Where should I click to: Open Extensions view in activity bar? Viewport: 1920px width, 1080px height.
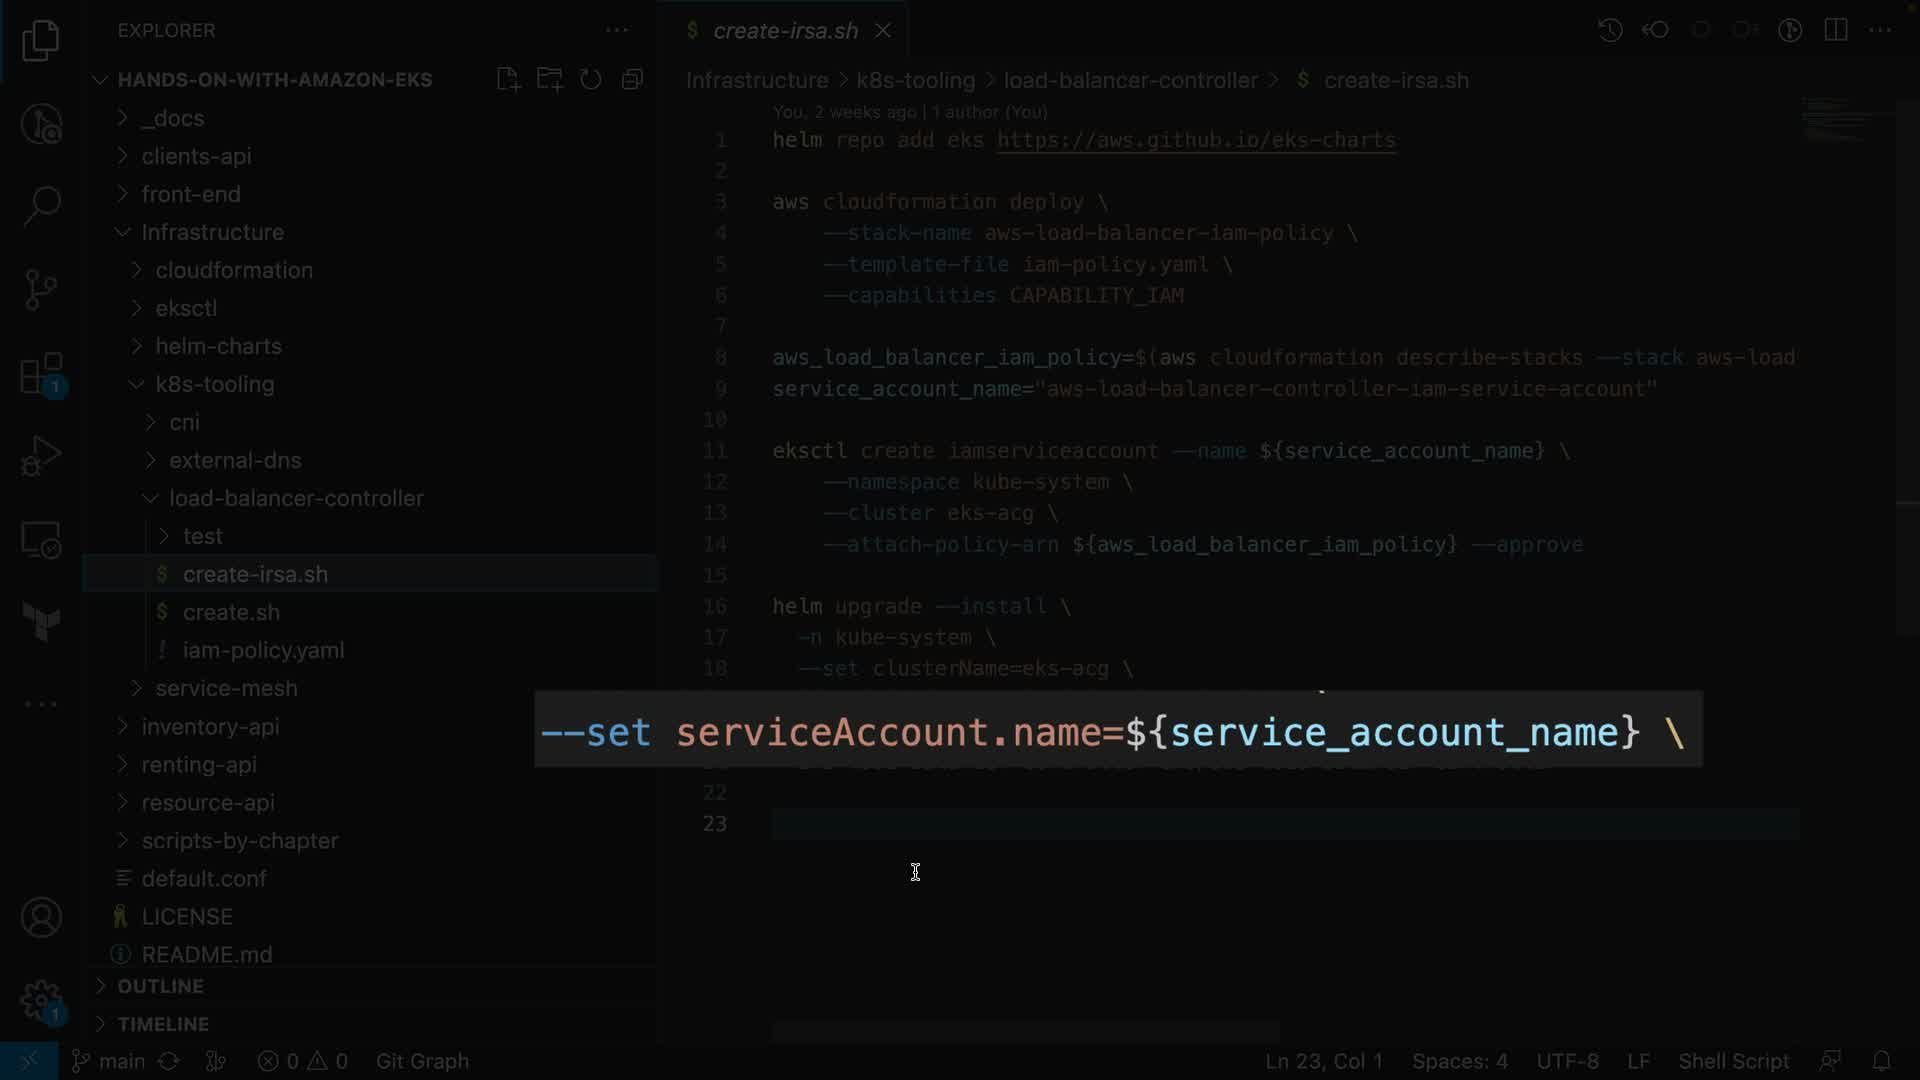pyautogui.click(x=41, y=375)
